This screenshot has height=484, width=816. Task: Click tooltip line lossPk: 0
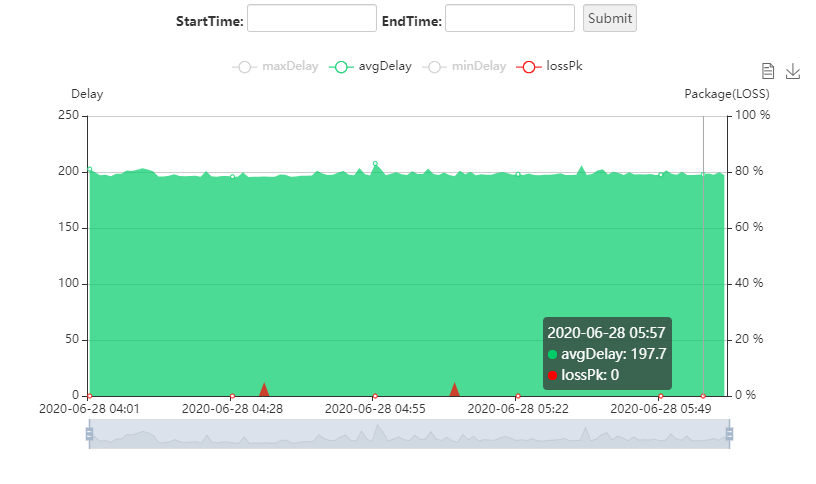(x=583, y=375)
